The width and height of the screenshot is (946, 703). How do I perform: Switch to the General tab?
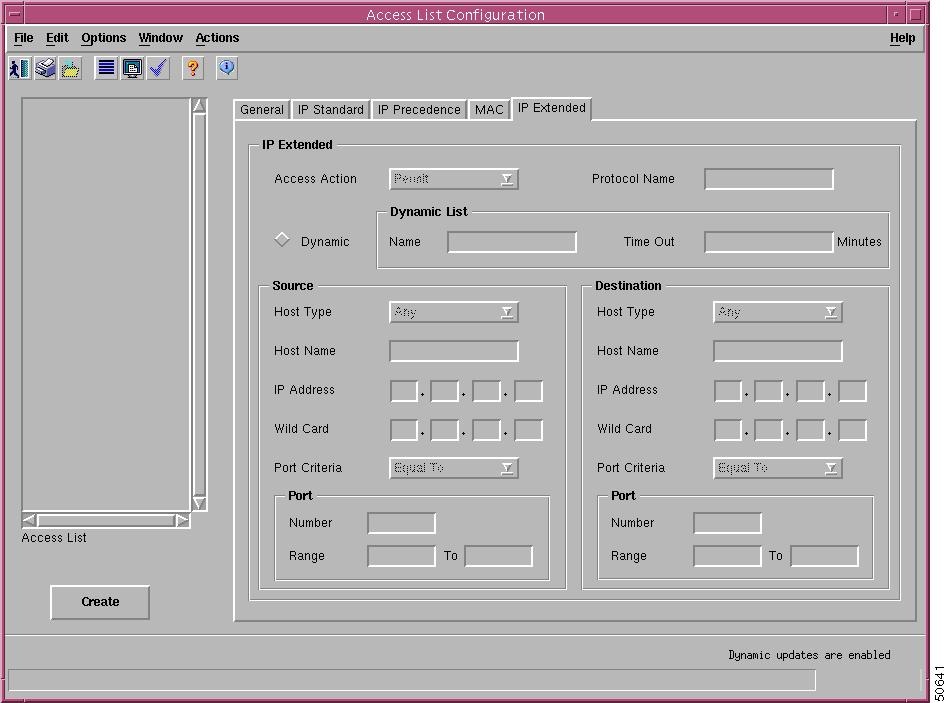tap(262, 110)
